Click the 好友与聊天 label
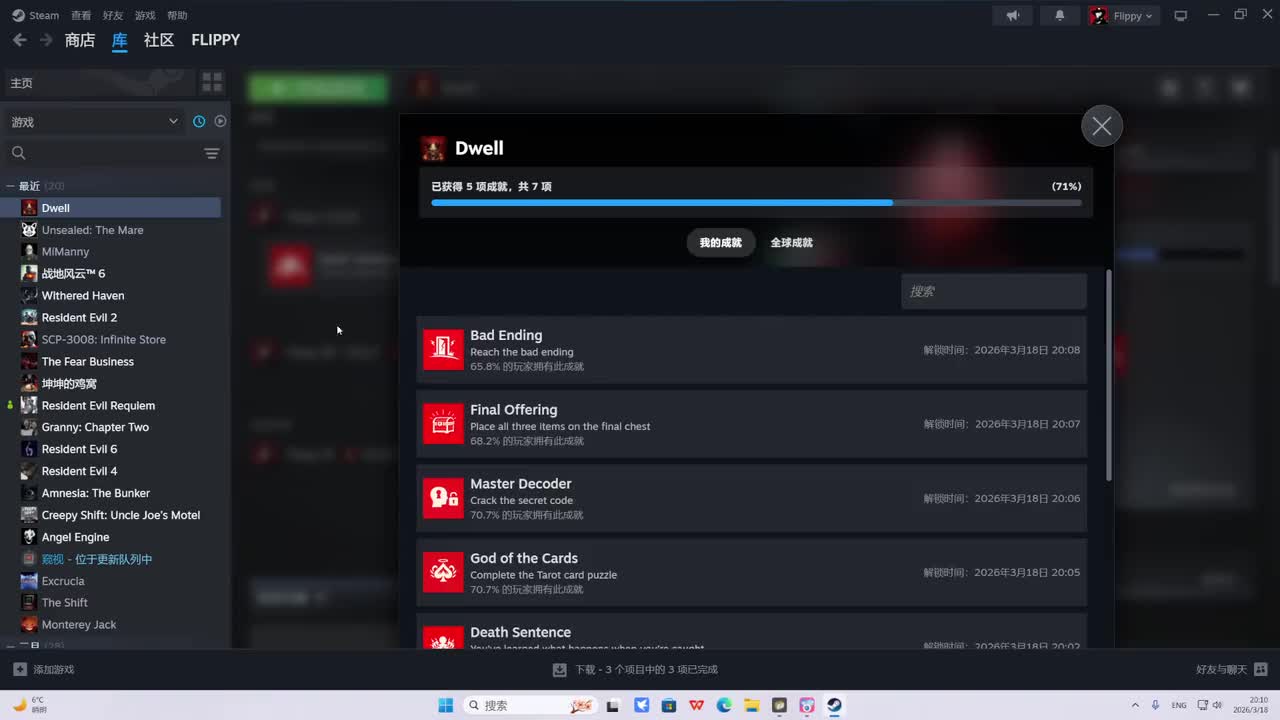Image resolution: width=1280 pixels, height=720 pixels. [x=1221, y=669]
